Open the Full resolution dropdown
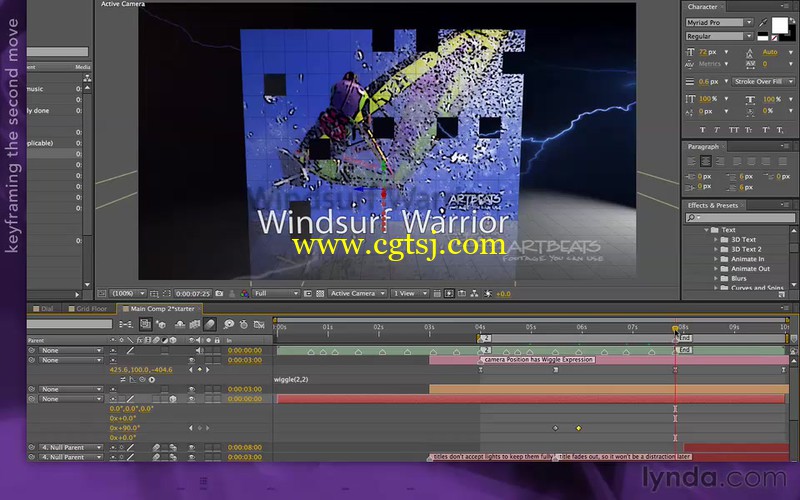 (x=276, y=293)
